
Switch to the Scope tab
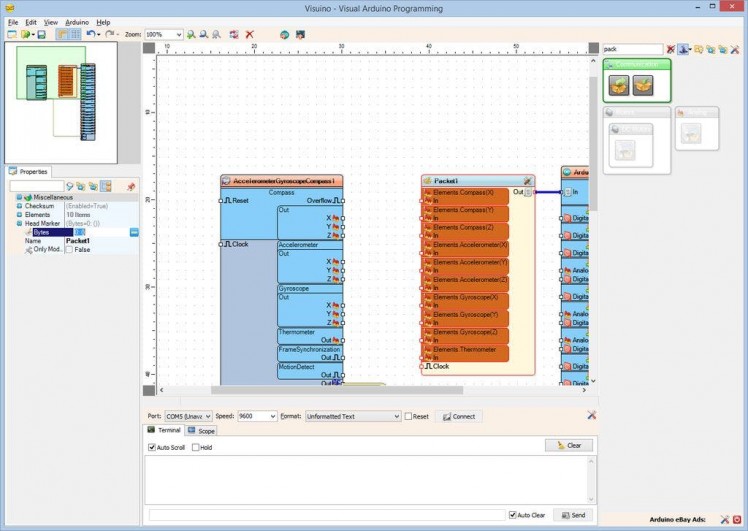coord(201,431)
